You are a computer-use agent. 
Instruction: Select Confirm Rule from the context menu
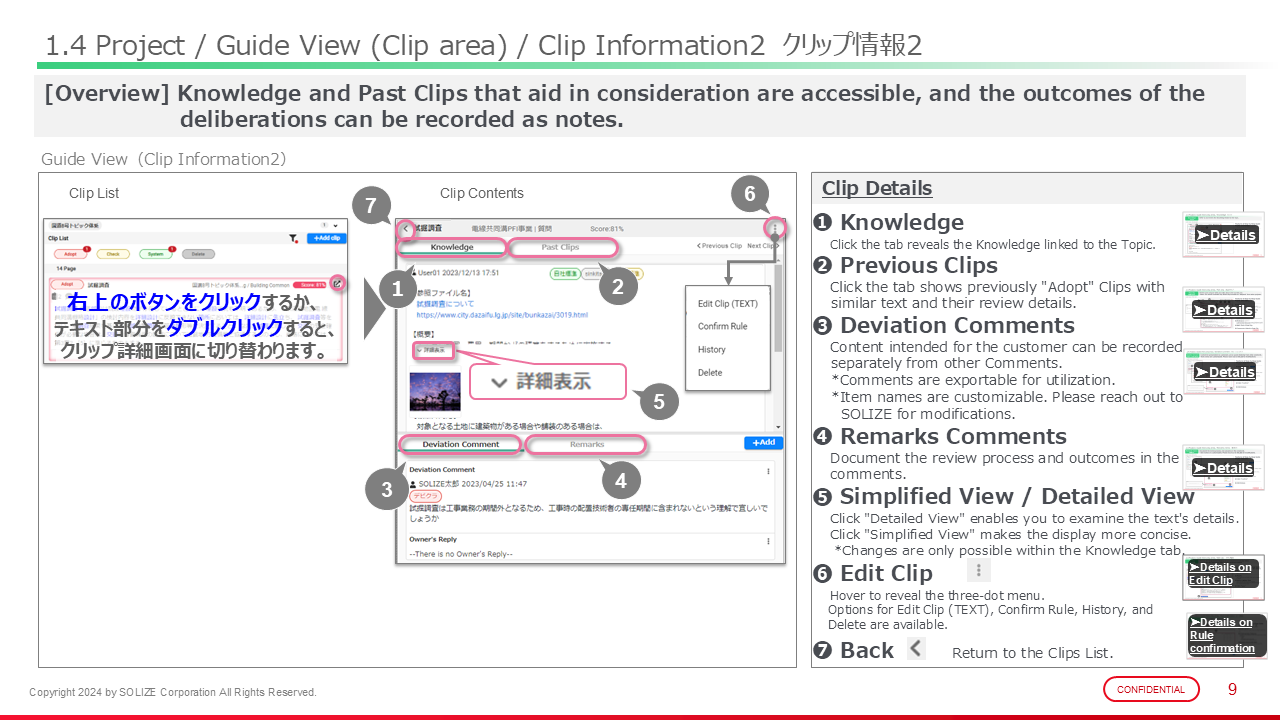(x=722, y=326)
